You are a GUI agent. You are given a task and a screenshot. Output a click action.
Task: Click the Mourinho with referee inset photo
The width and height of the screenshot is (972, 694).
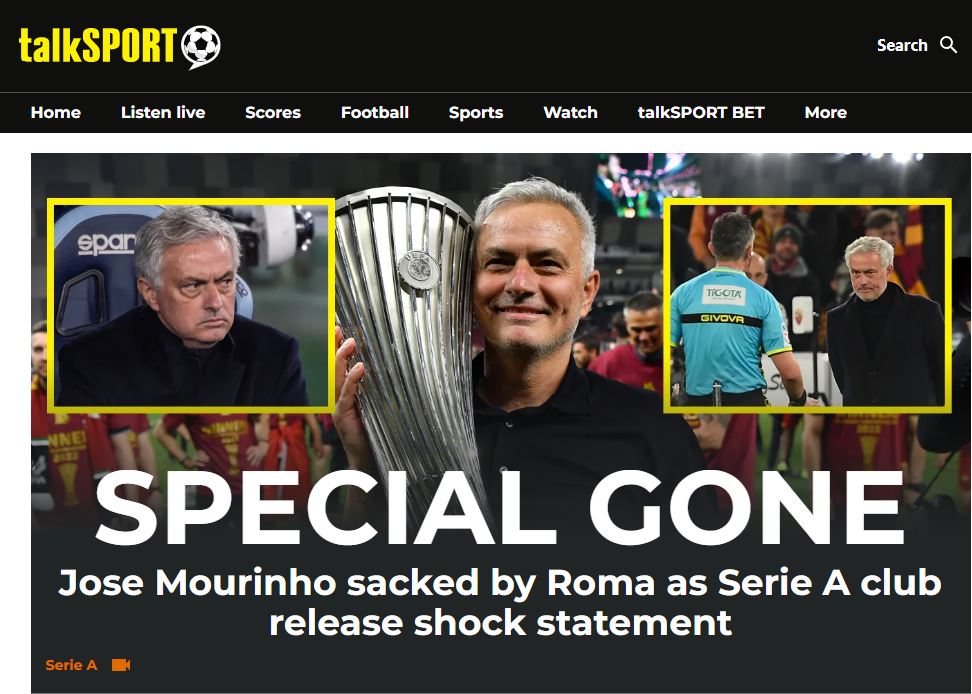click(x=807, y=305)
